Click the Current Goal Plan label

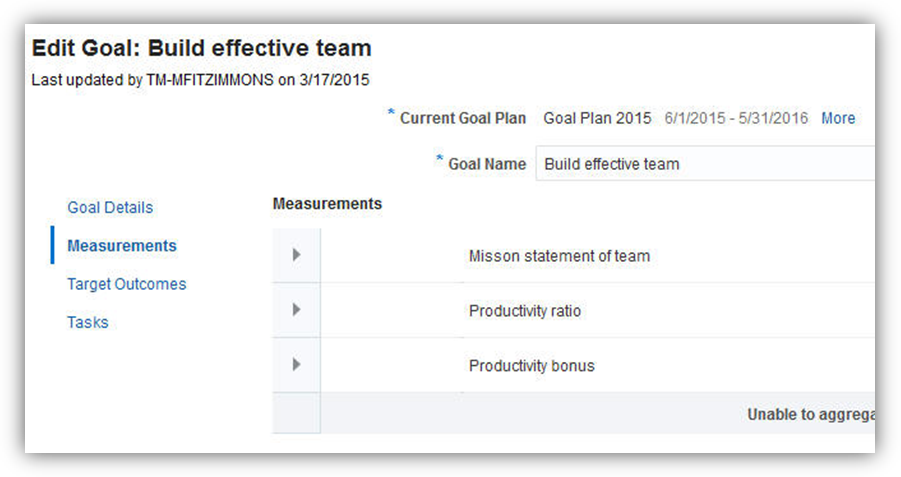[462, 118]
